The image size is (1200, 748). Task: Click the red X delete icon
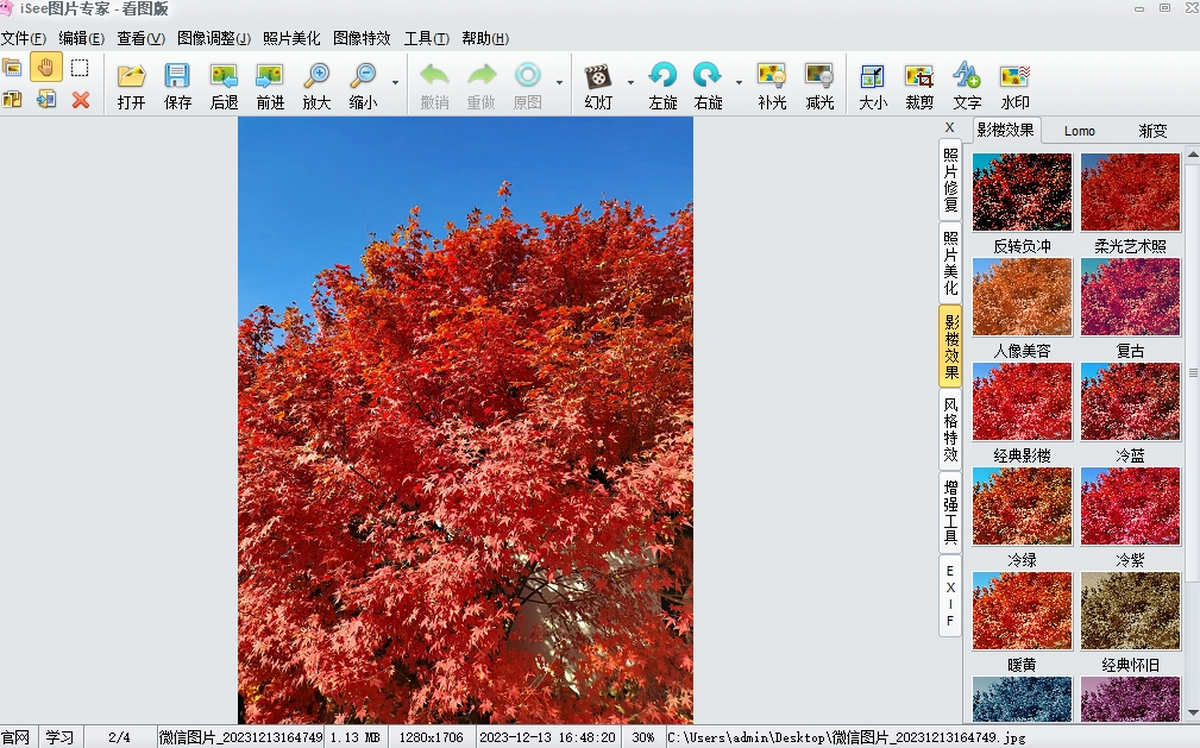click(x=80, y=99)
